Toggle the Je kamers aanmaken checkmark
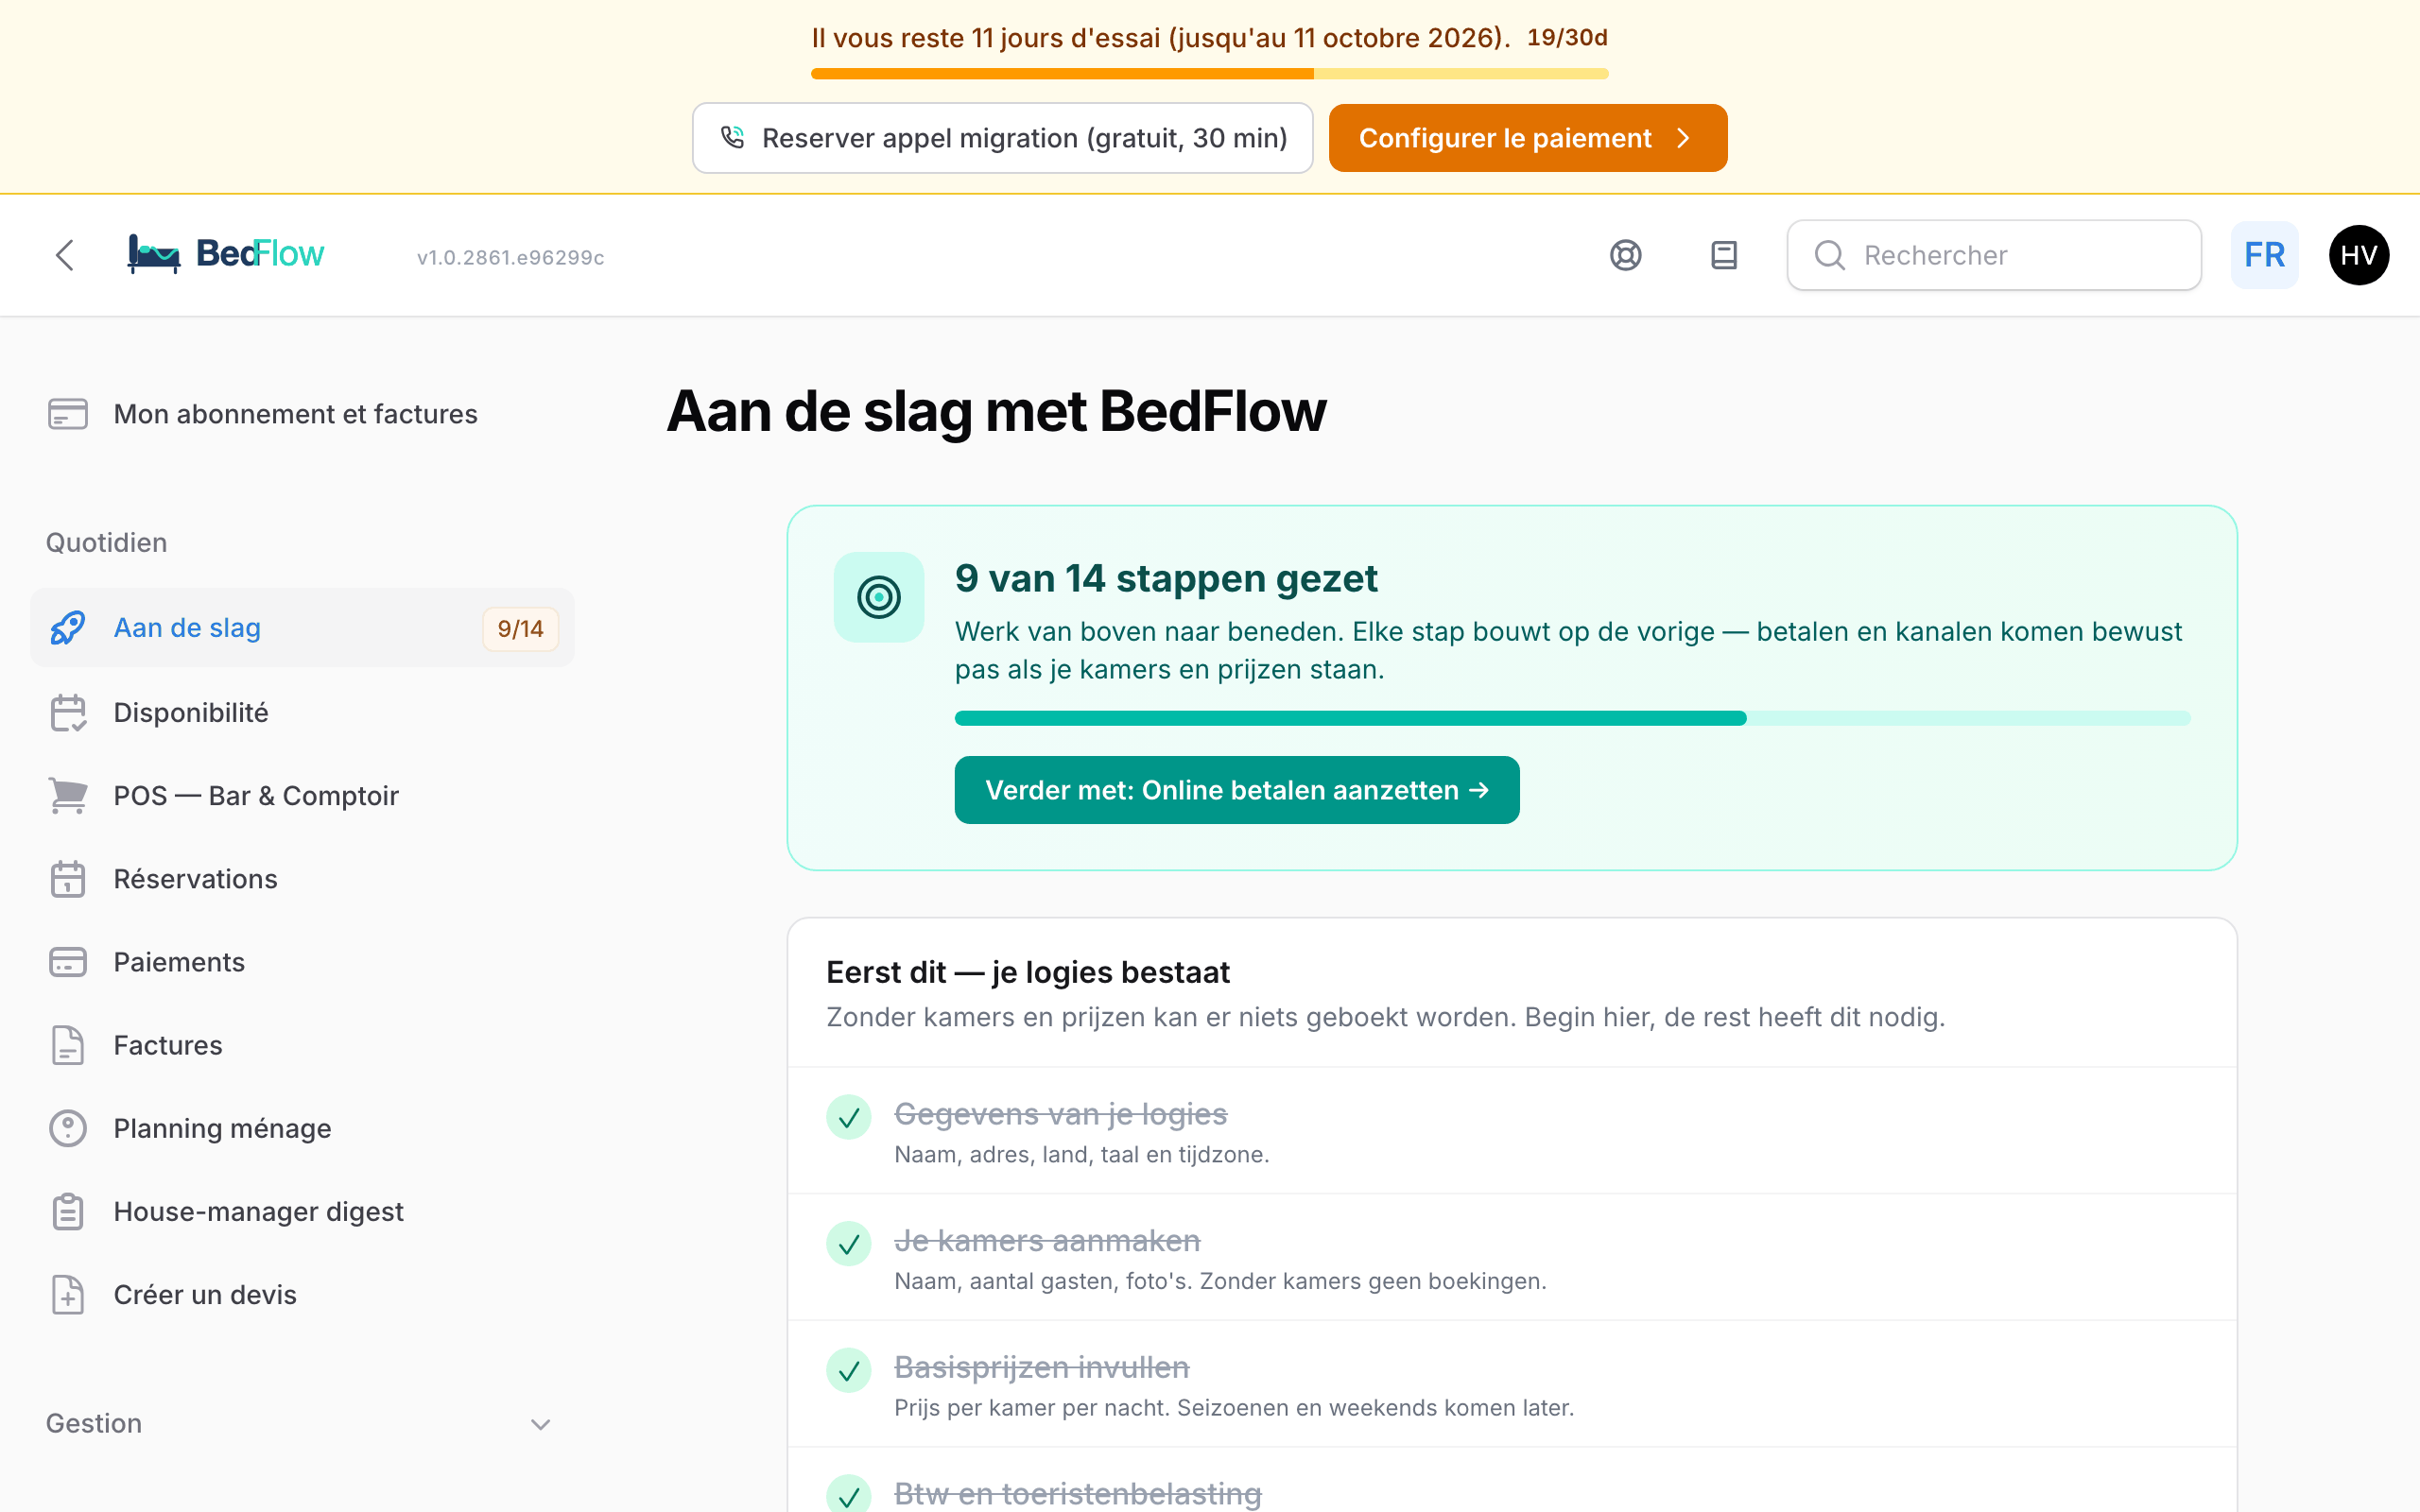The width and height of the screenshot is (2420, 1512). pyautogui.click(x=849, y=1244)
